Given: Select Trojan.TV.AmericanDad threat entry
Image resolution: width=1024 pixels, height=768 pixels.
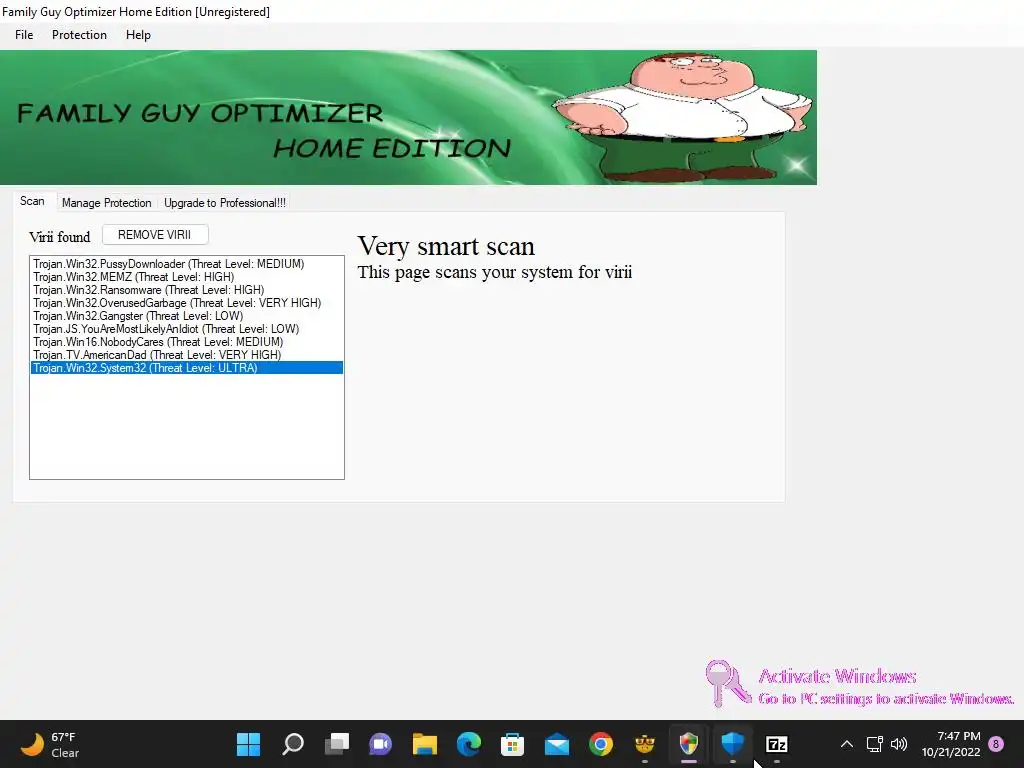Looking at the screenshot, I should click(x=187, y=355).
